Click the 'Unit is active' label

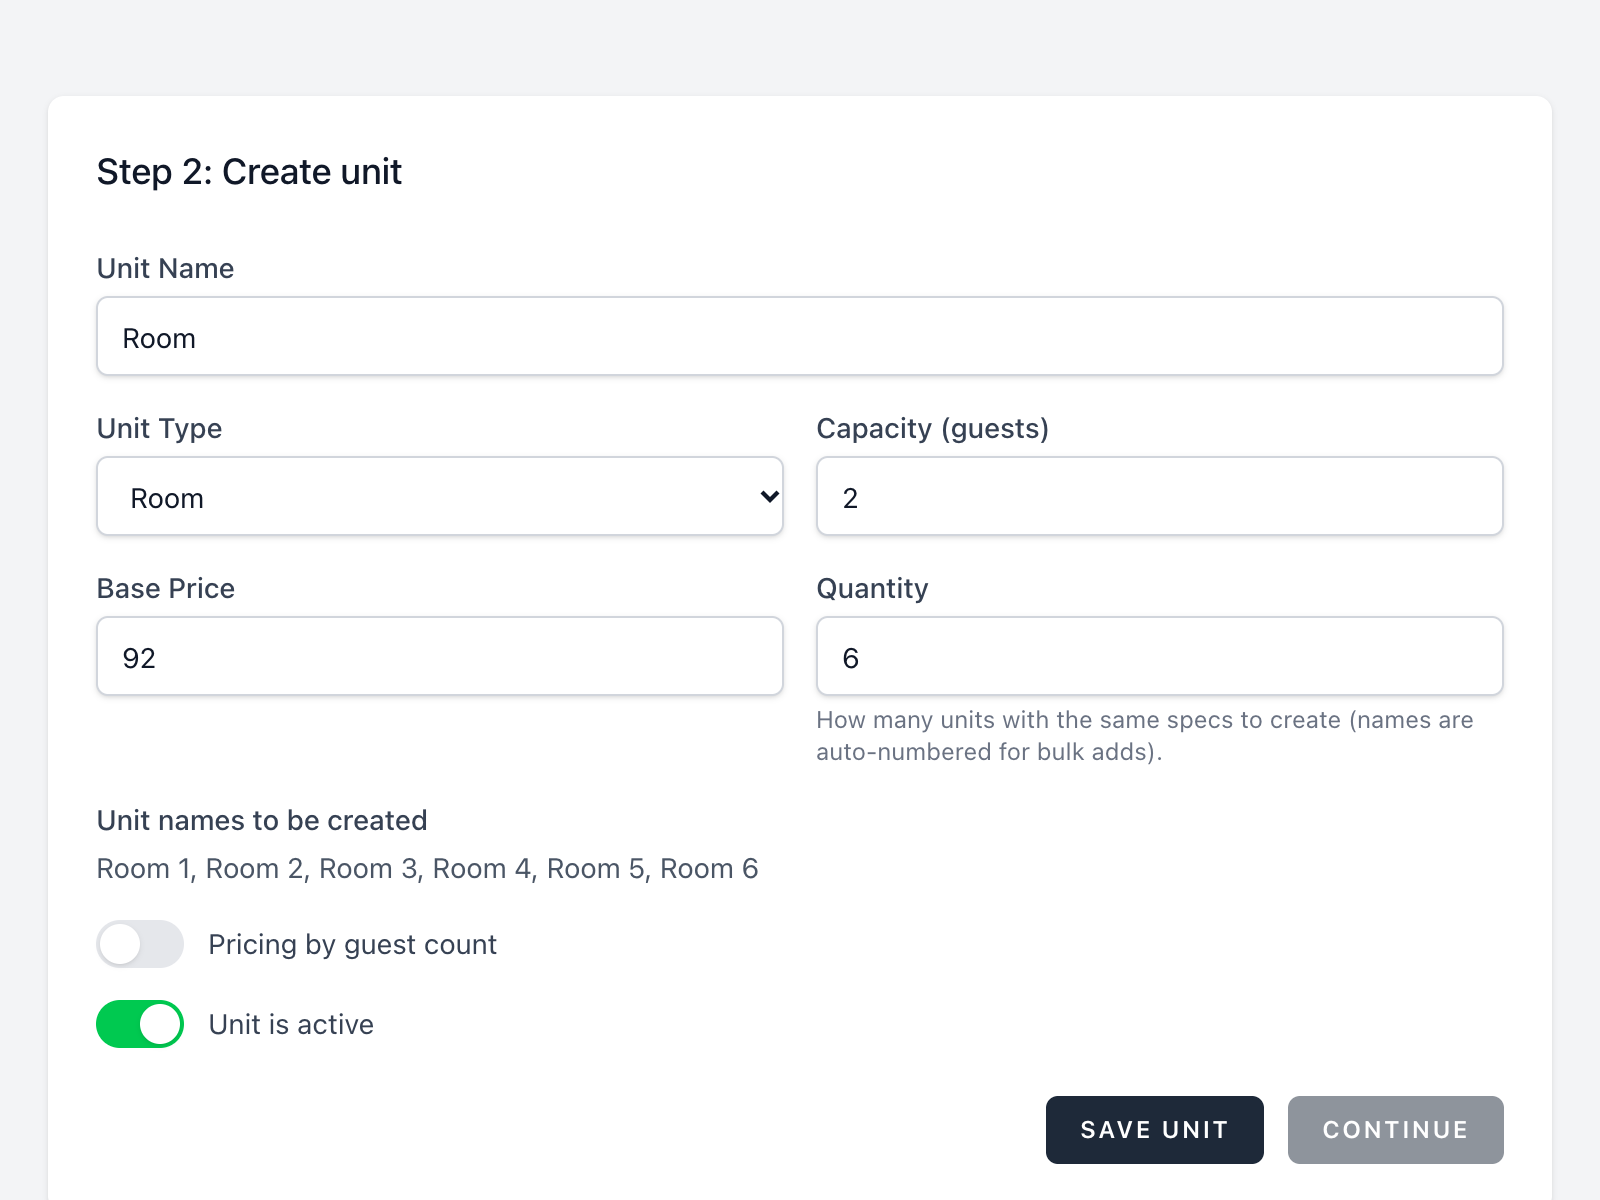[291, 1024]
